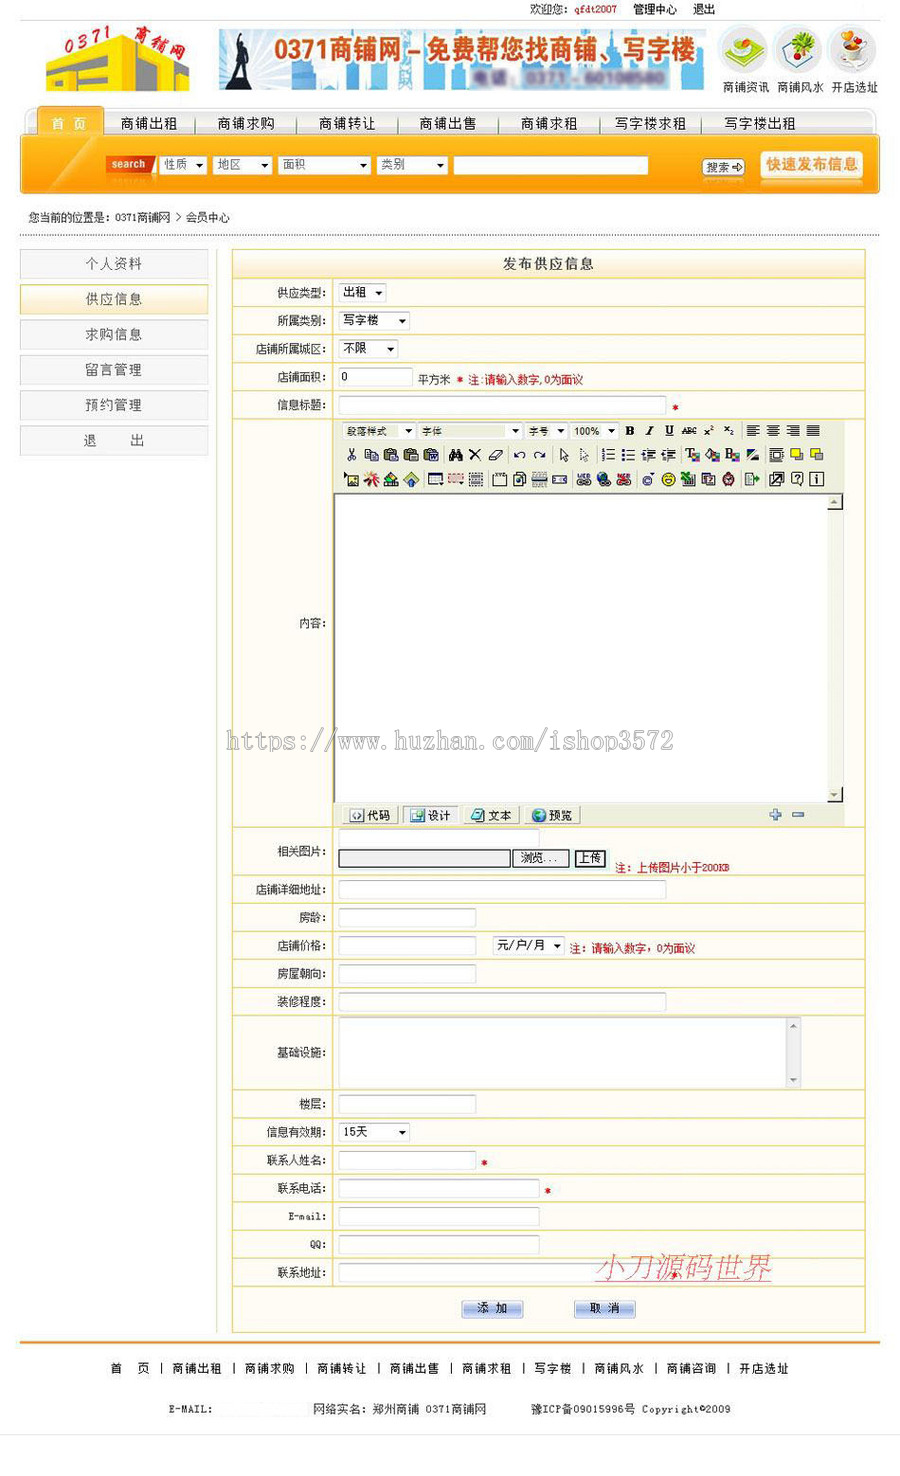Click the 商铺风水 icon at top right

pyautogui.click(x=797, y=50)
